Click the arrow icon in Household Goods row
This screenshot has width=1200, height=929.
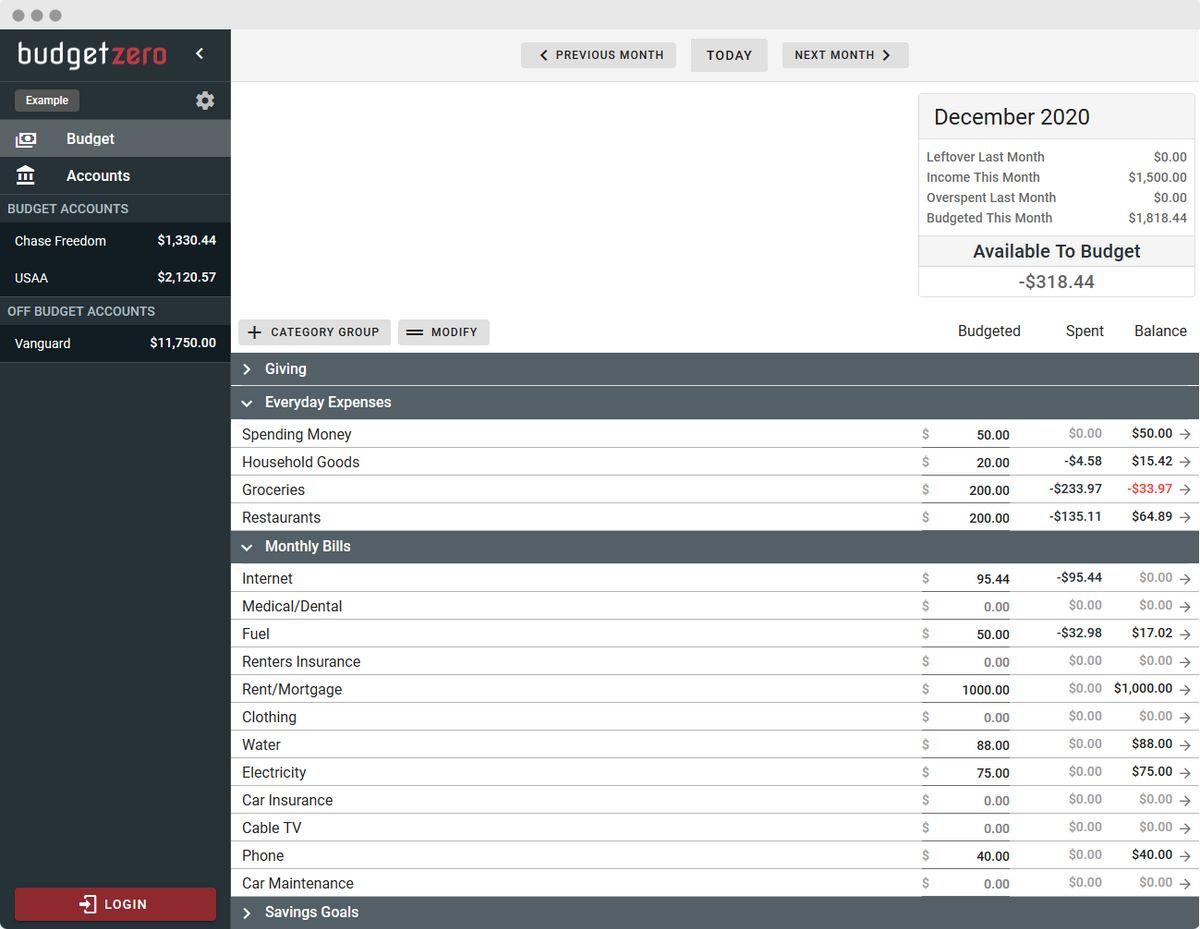pos(1185,462)
